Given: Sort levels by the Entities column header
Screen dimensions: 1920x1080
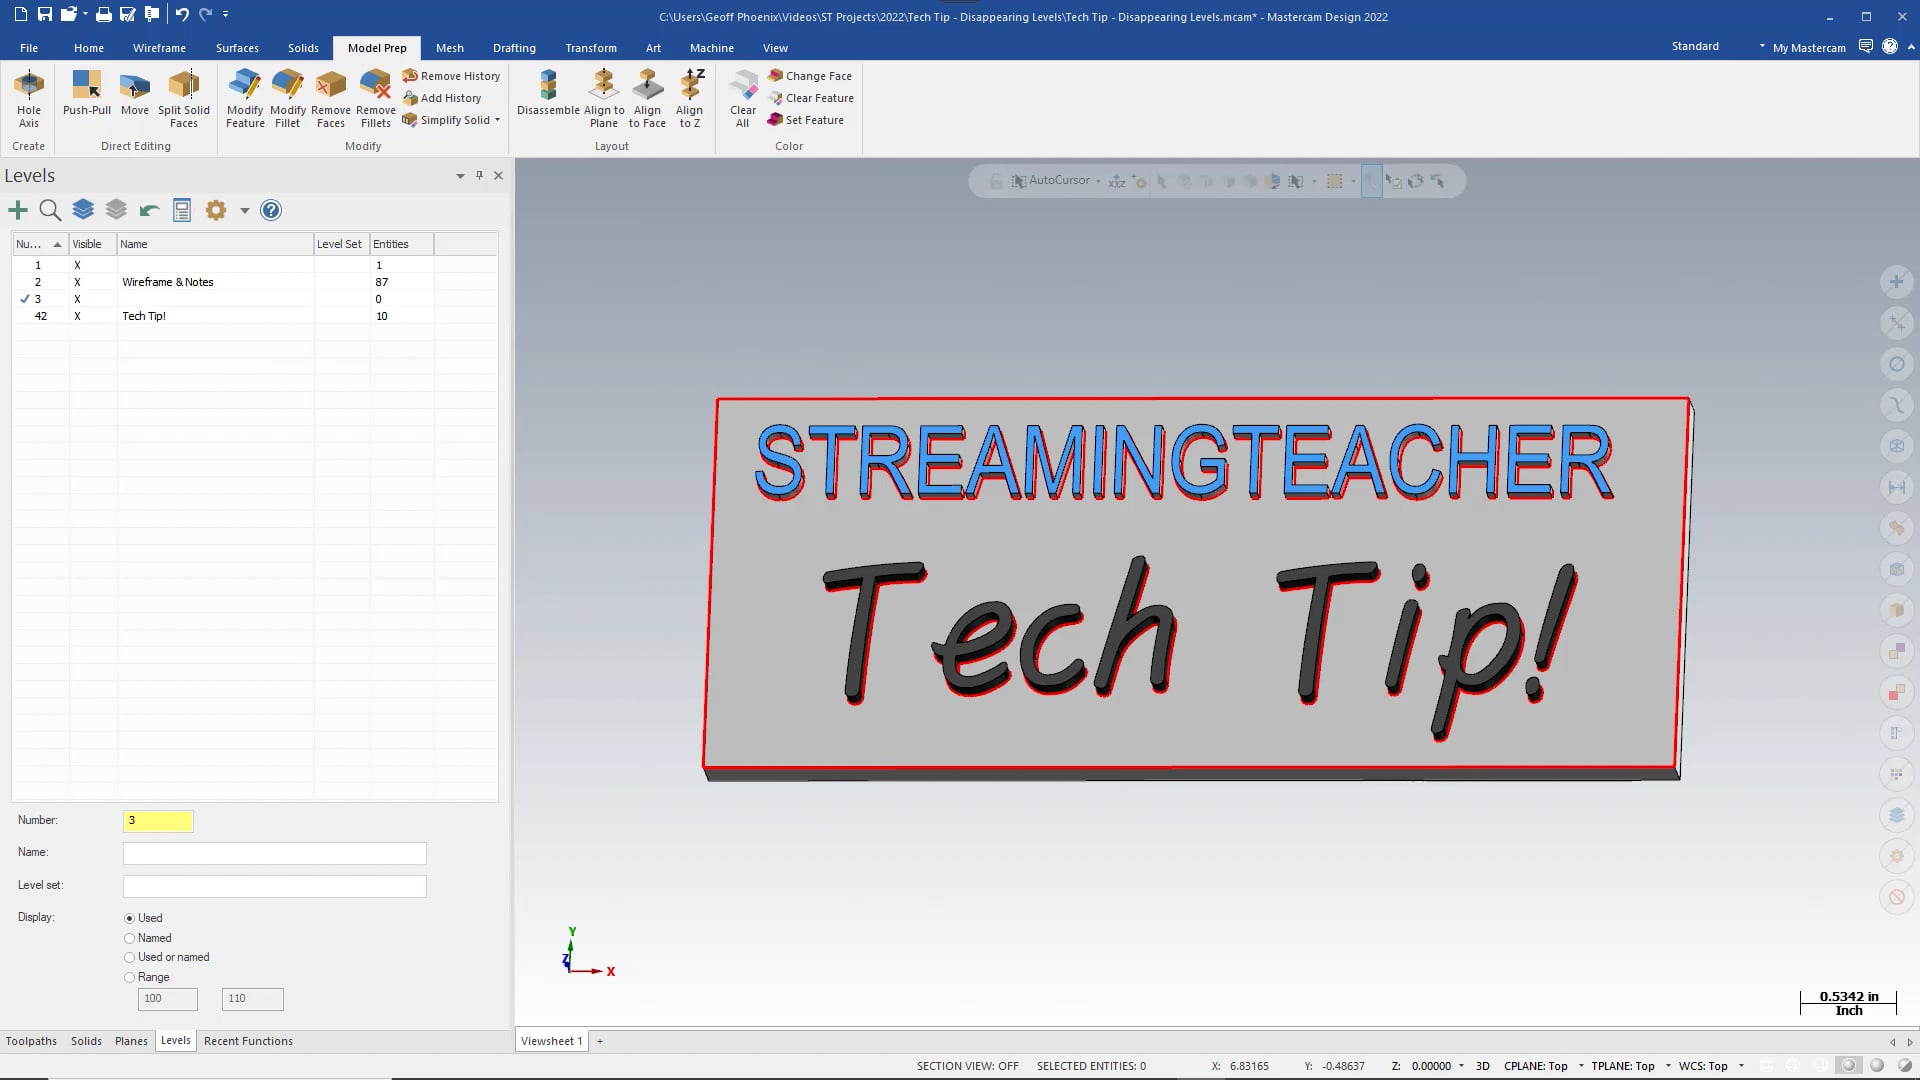Looking at the screenshot, I should (x=402, y=244).
